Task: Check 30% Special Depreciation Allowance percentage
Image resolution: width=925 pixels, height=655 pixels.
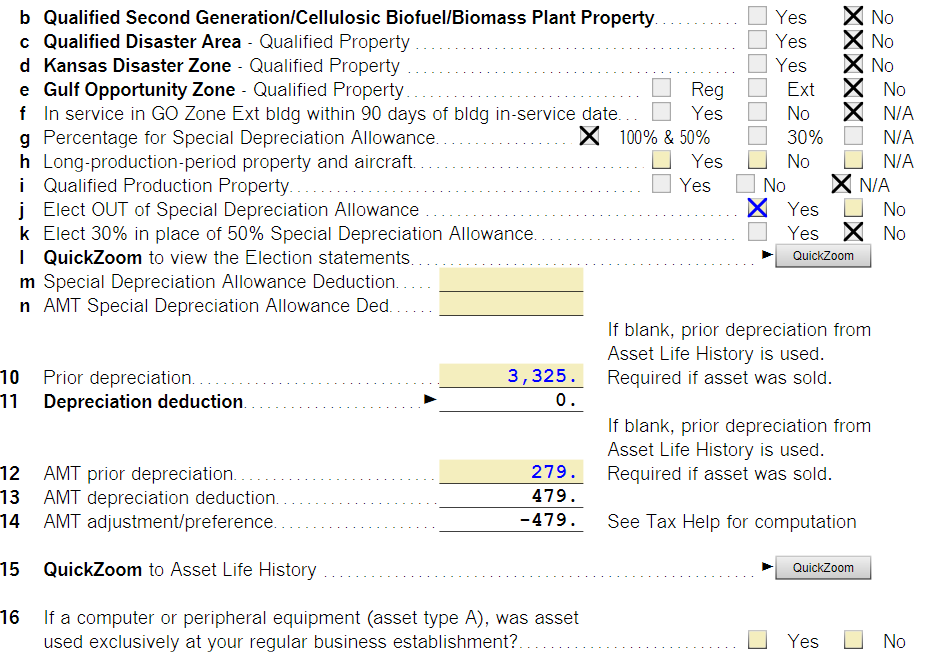Action: point(759,137)
